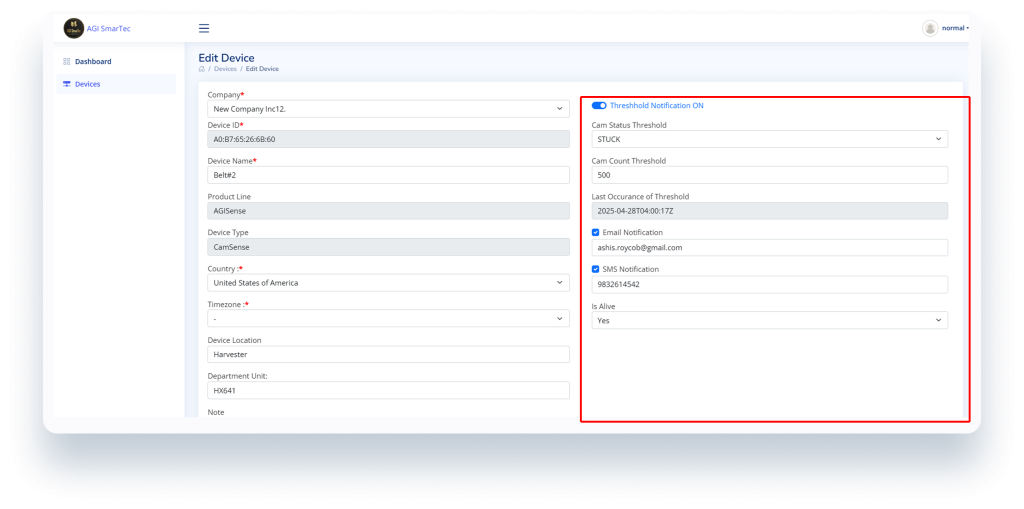Image resolution: width=1024 pixels, height=509 pixels.
Task: Open the normal user account menu
Action: point(955,28)
